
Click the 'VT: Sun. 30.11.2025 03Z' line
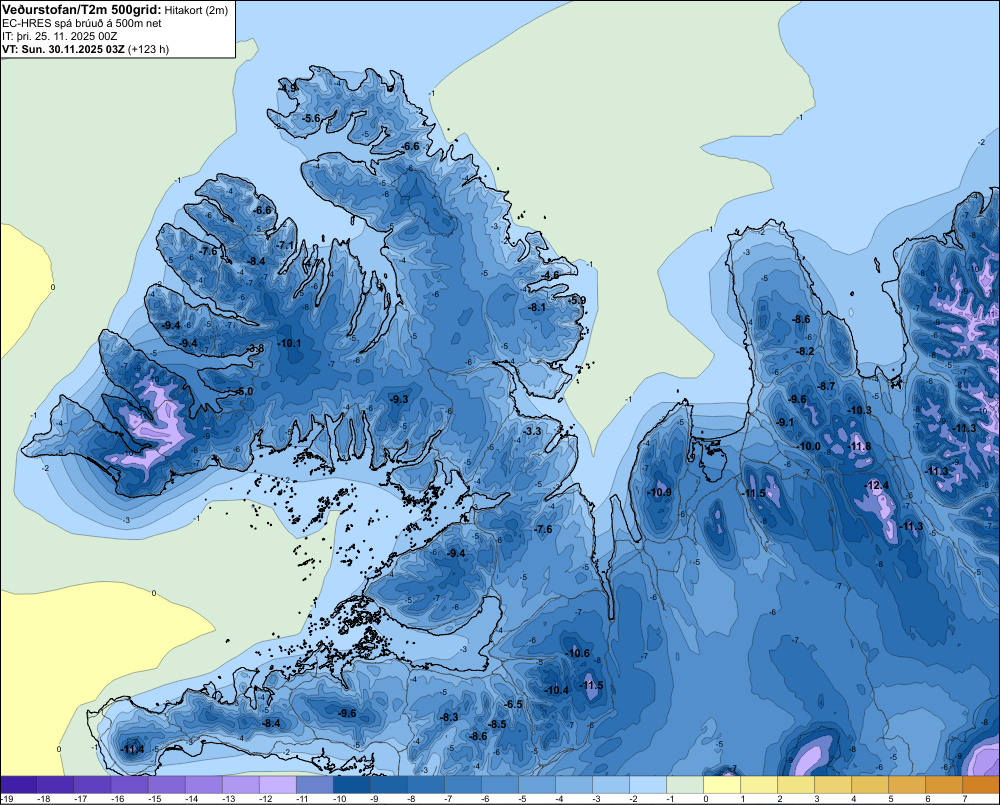pos(63,49)
